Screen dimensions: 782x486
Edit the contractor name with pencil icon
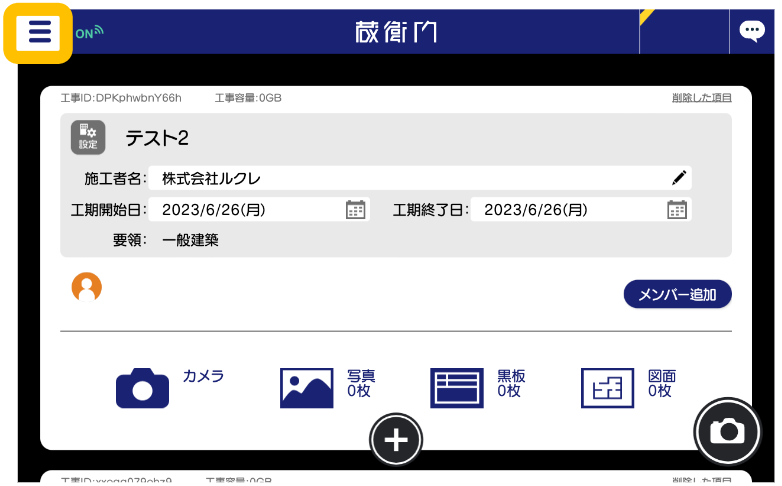[679, 178]
